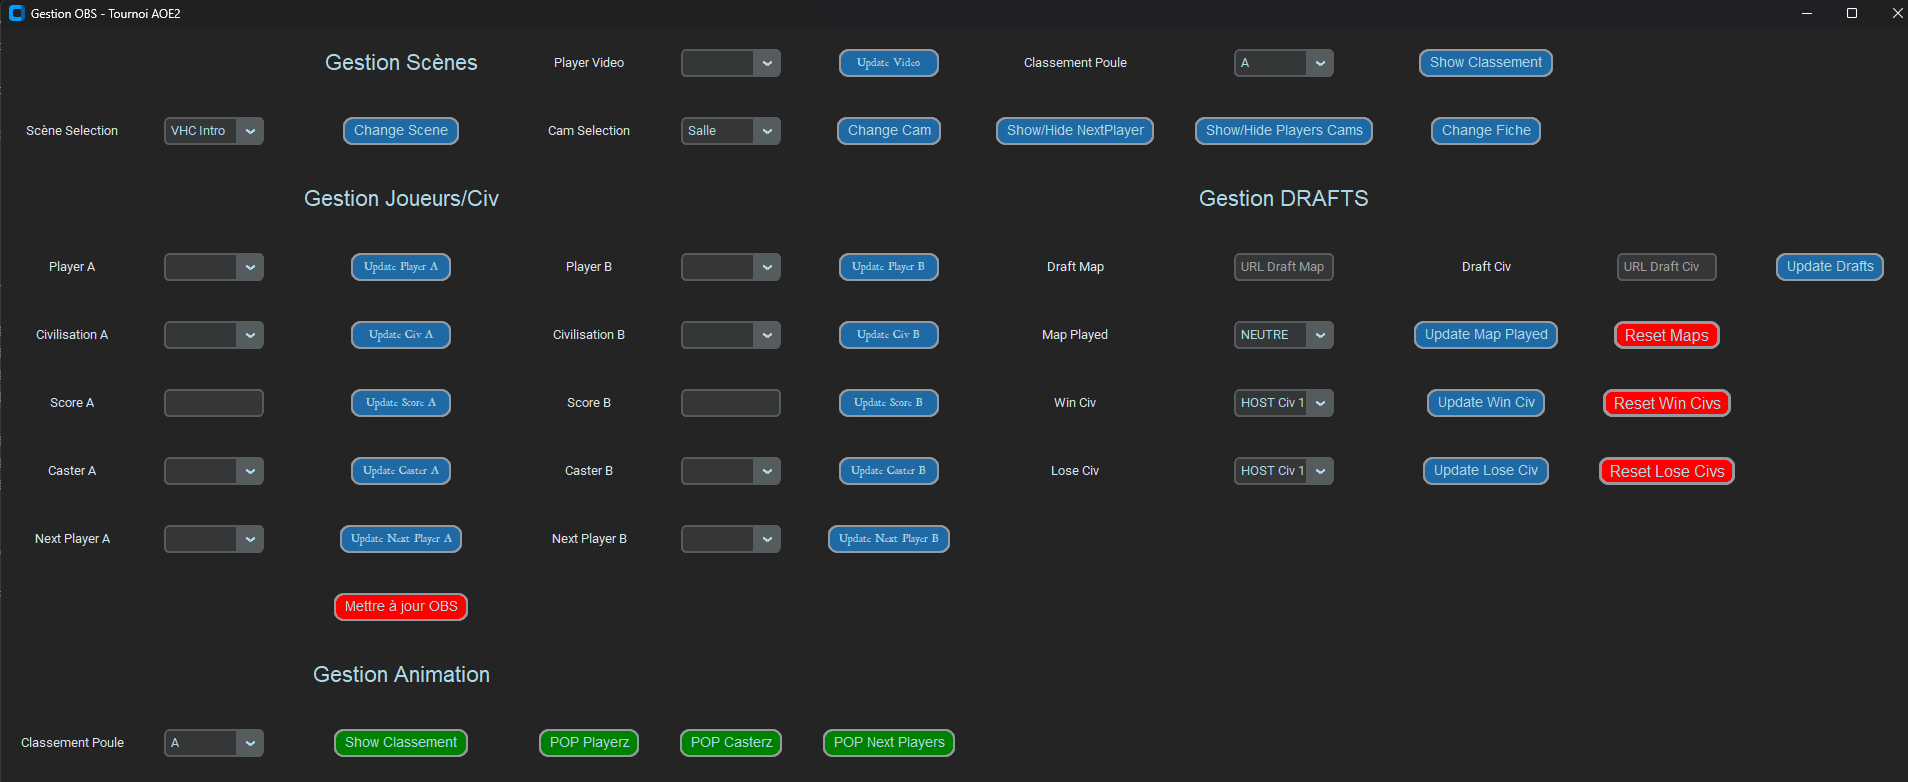Open the Next Player A dropdown
This screenshot has width=1908, height=782.
pyautogui.click(x=214, y=539)
